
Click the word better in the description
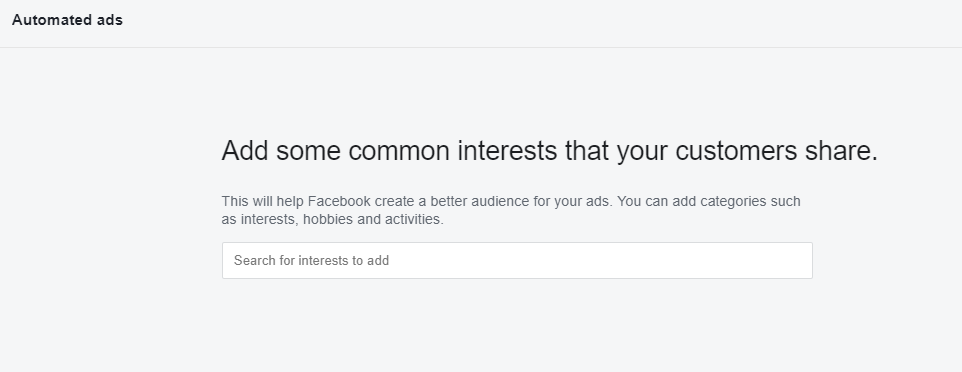pyautogui.click(x=448, y=201)
